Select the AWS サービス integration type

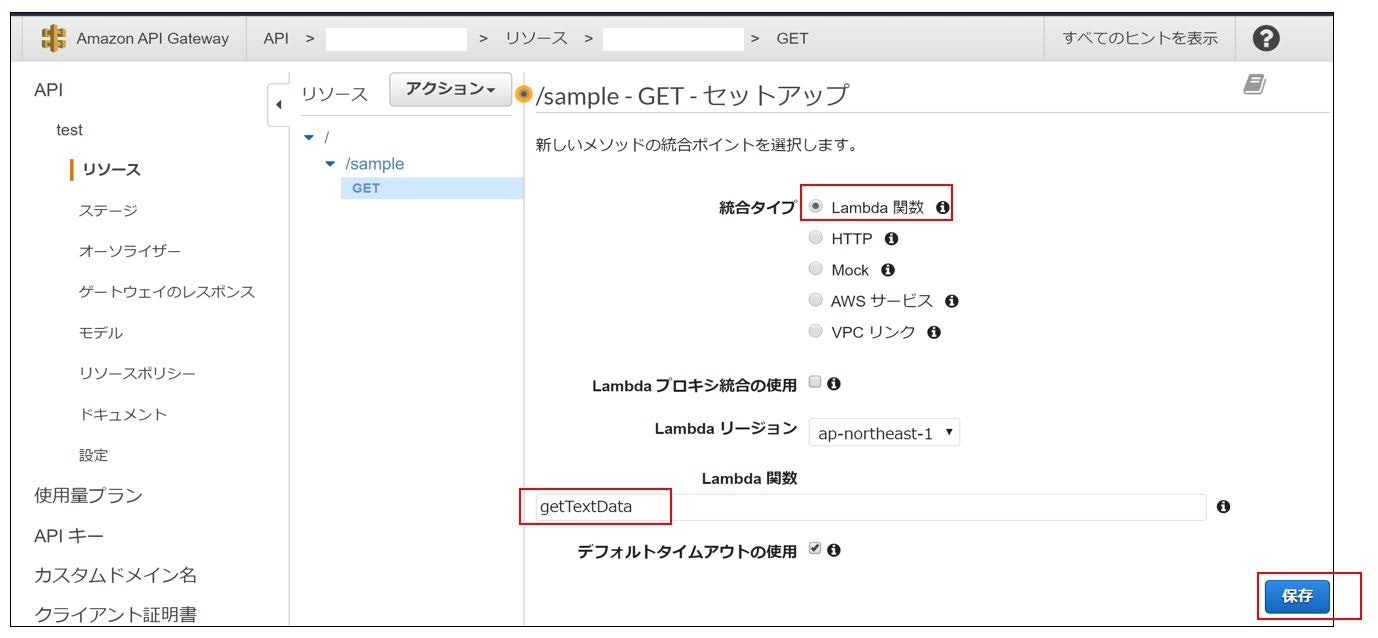816,300
